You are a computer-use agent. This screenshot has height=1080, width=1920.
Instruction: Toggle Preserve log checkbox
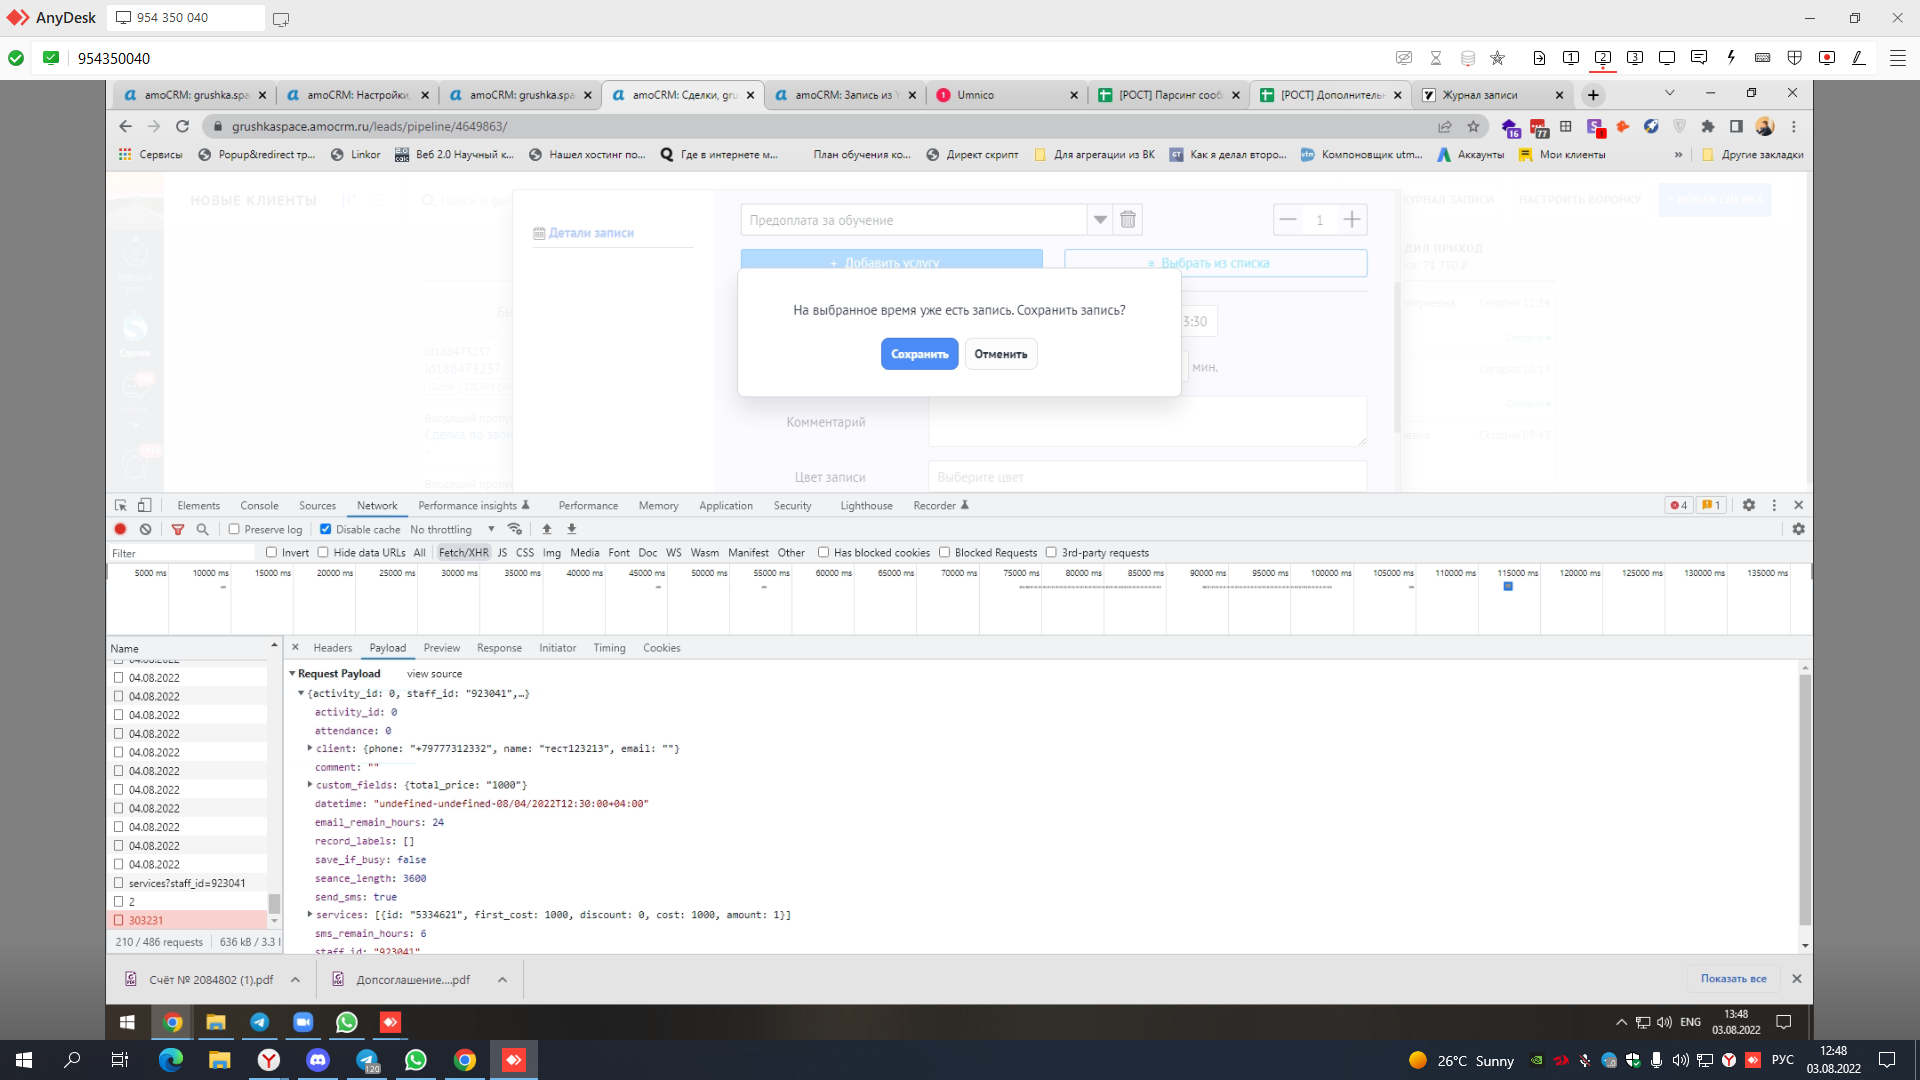[234, 529]
